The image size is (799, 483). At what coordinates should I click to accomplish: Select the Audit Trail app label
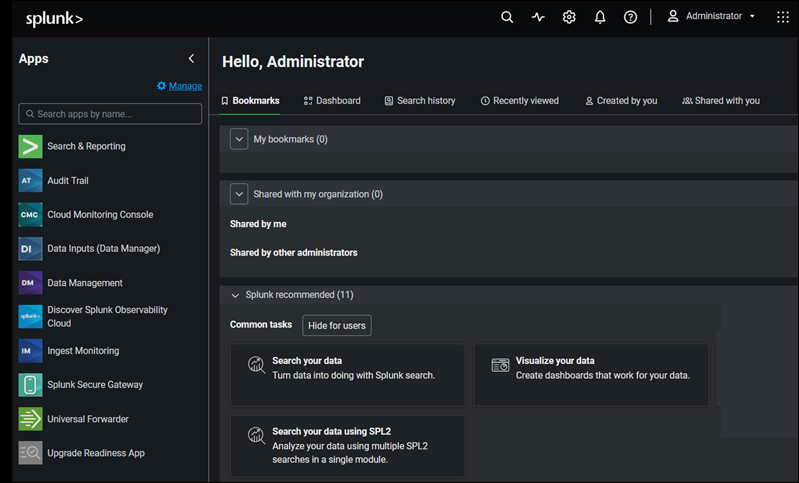click(68, 180)
